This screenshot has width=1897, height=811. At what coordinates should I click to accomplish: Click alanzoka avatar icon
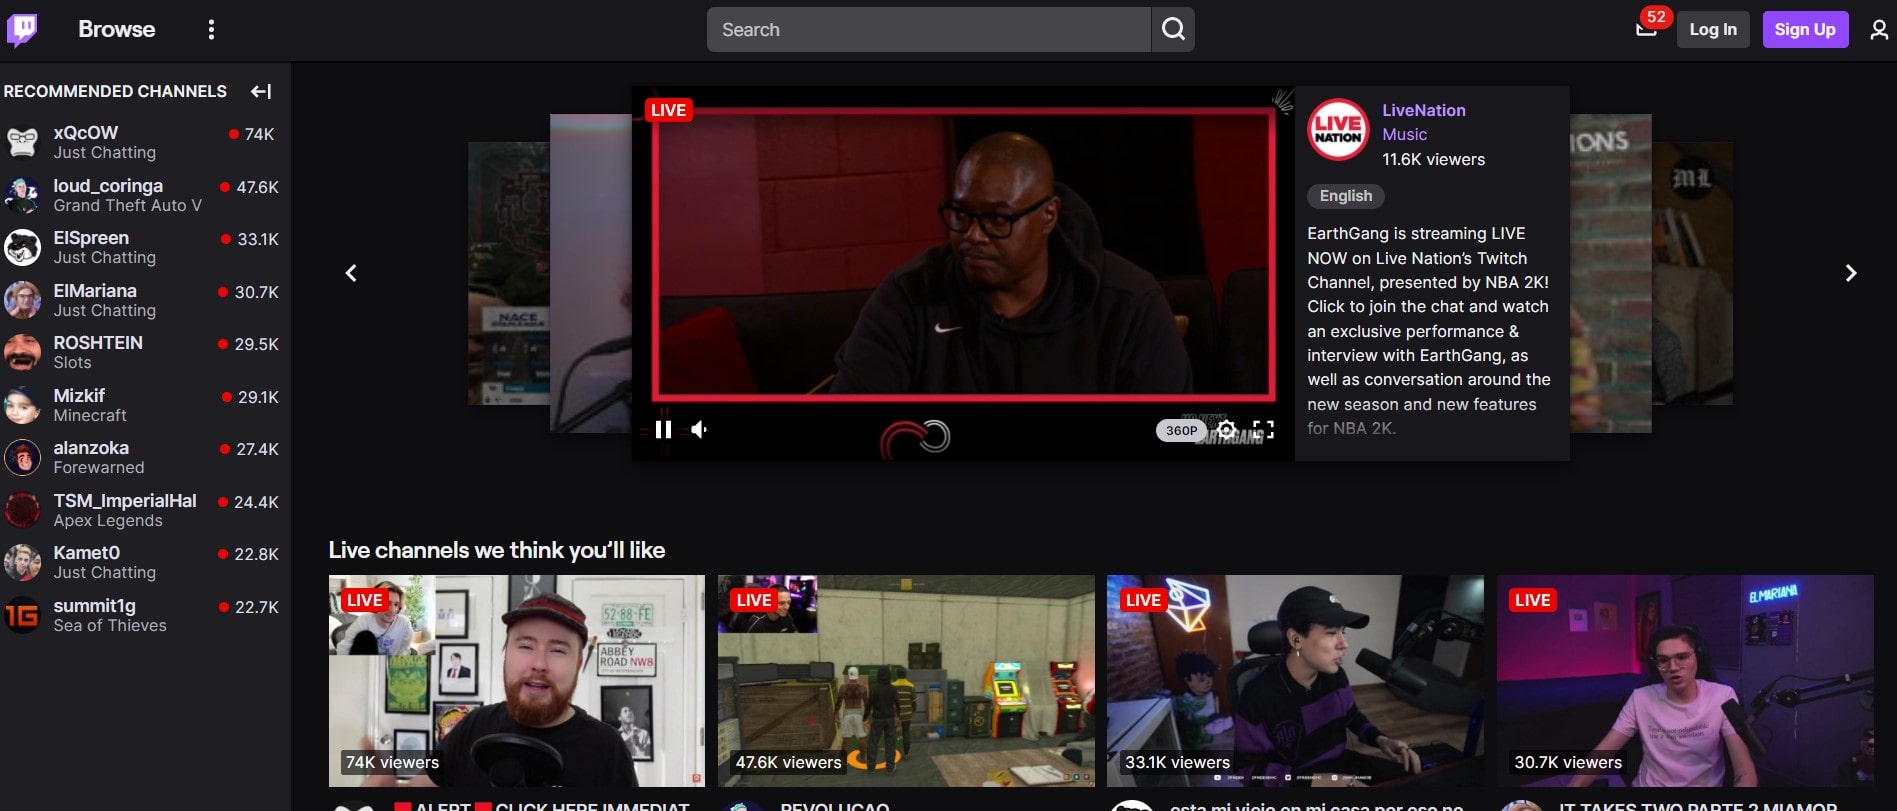pyautogui.click(x=22, y=457)
